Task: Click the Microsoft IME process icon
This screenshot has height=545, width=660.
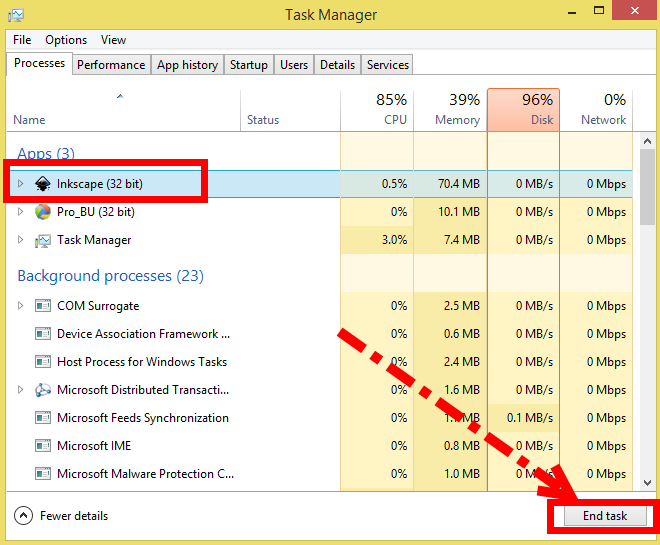Action: (x=43, y=446)
